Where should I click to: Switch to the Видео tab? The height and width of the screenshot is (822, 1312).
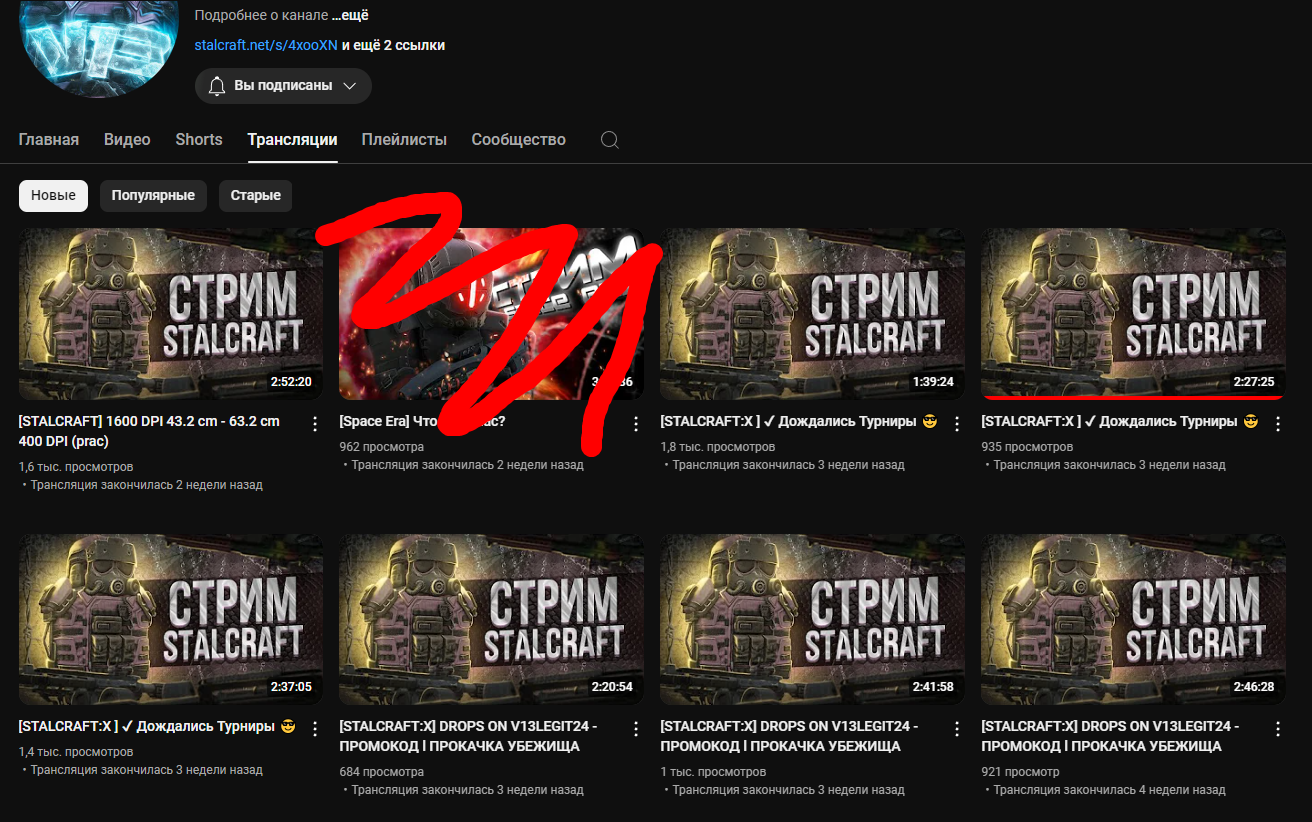[x=127, y=140]
